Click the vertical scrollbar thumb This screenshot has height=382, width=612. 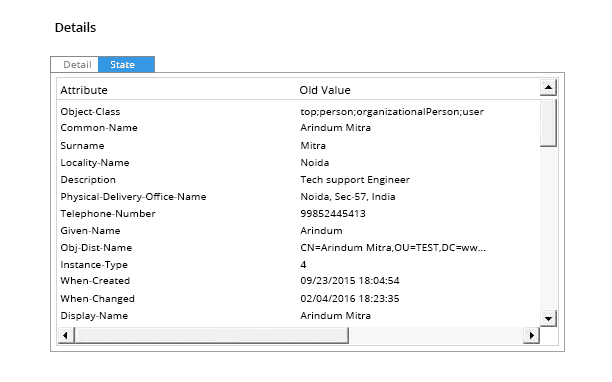548,123
